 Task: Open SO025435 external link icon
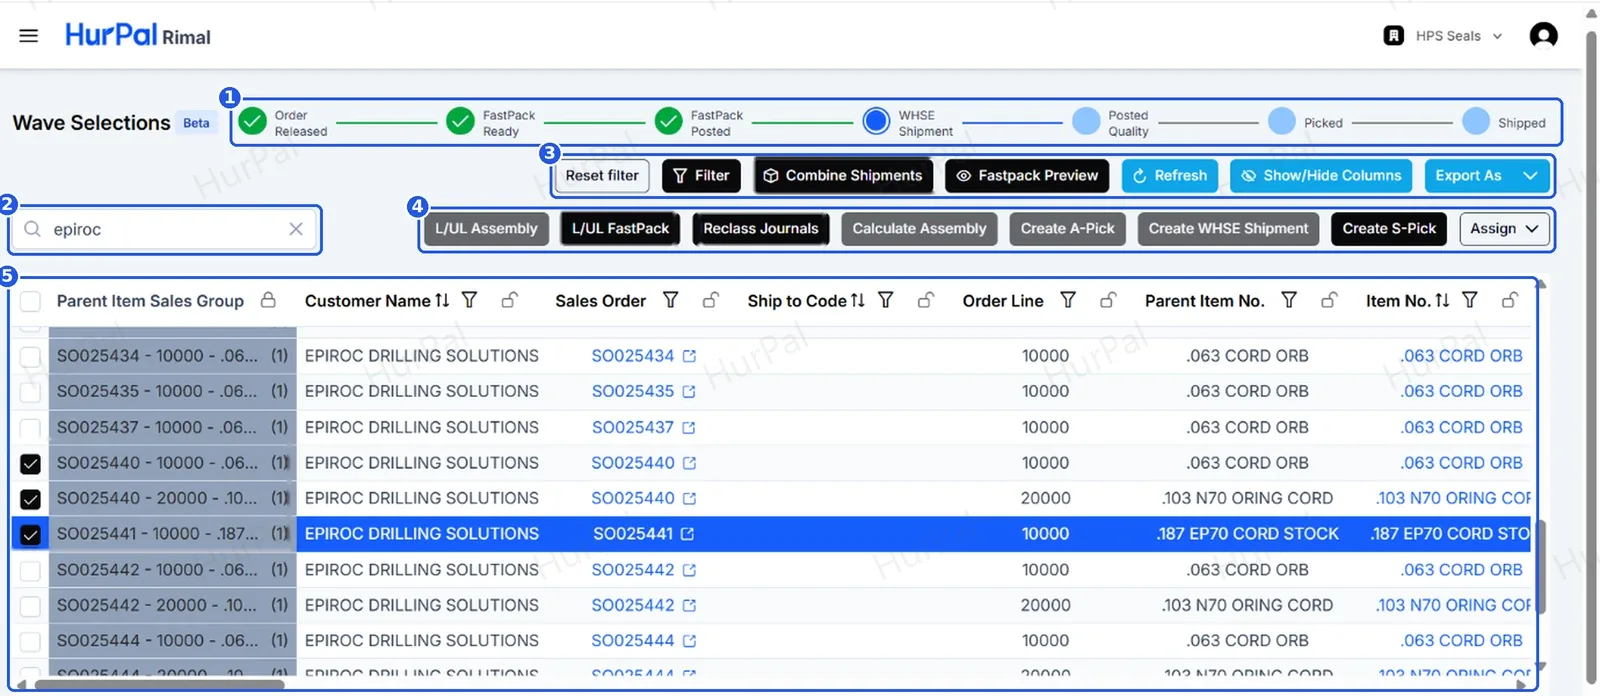689,392
